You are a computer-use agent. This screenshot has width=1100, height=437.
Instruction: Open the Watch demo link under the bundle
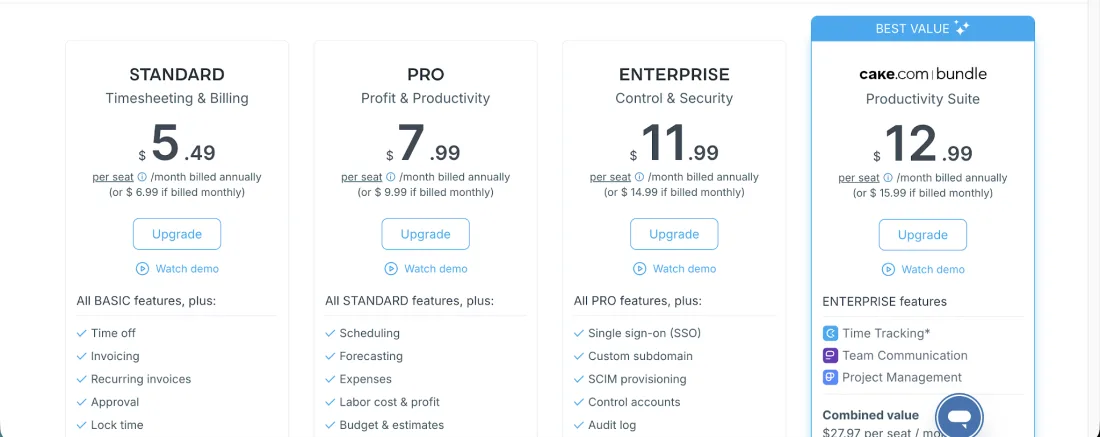point(923,269)
